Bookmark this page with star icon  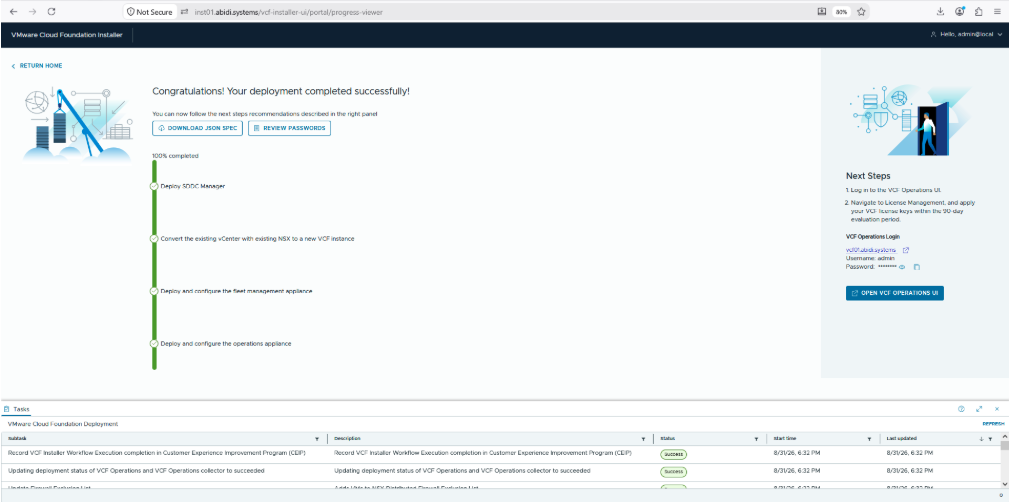tap(861, 12)
